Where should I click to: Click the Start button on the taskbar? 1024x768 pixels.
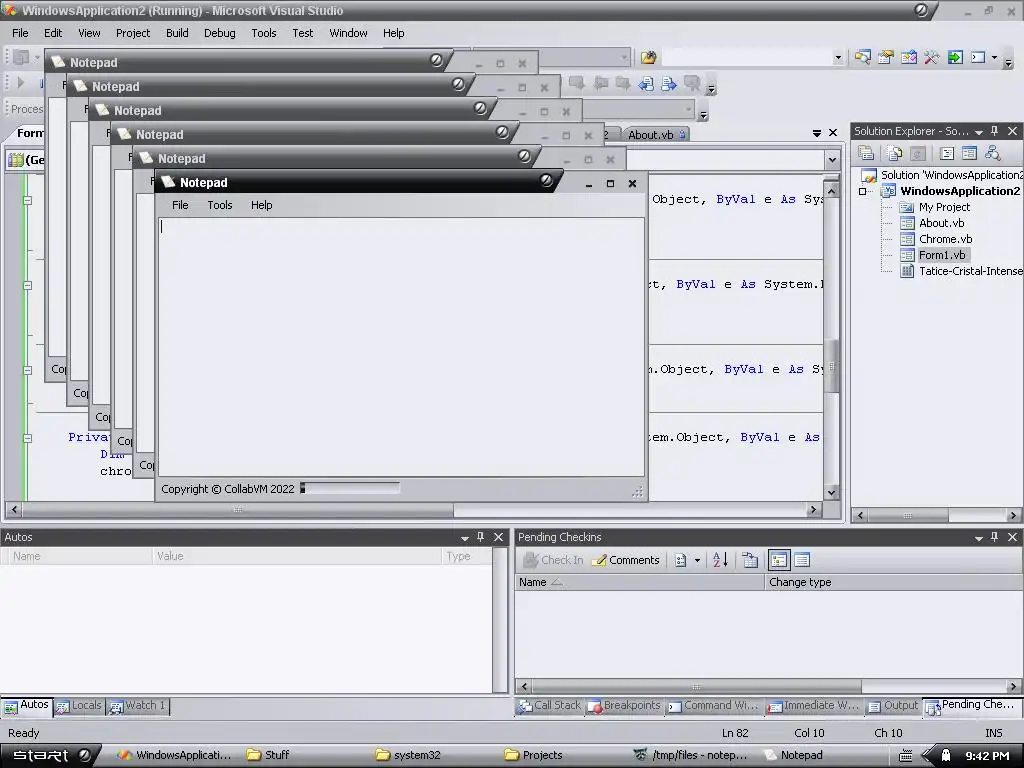tap(50, 755)
